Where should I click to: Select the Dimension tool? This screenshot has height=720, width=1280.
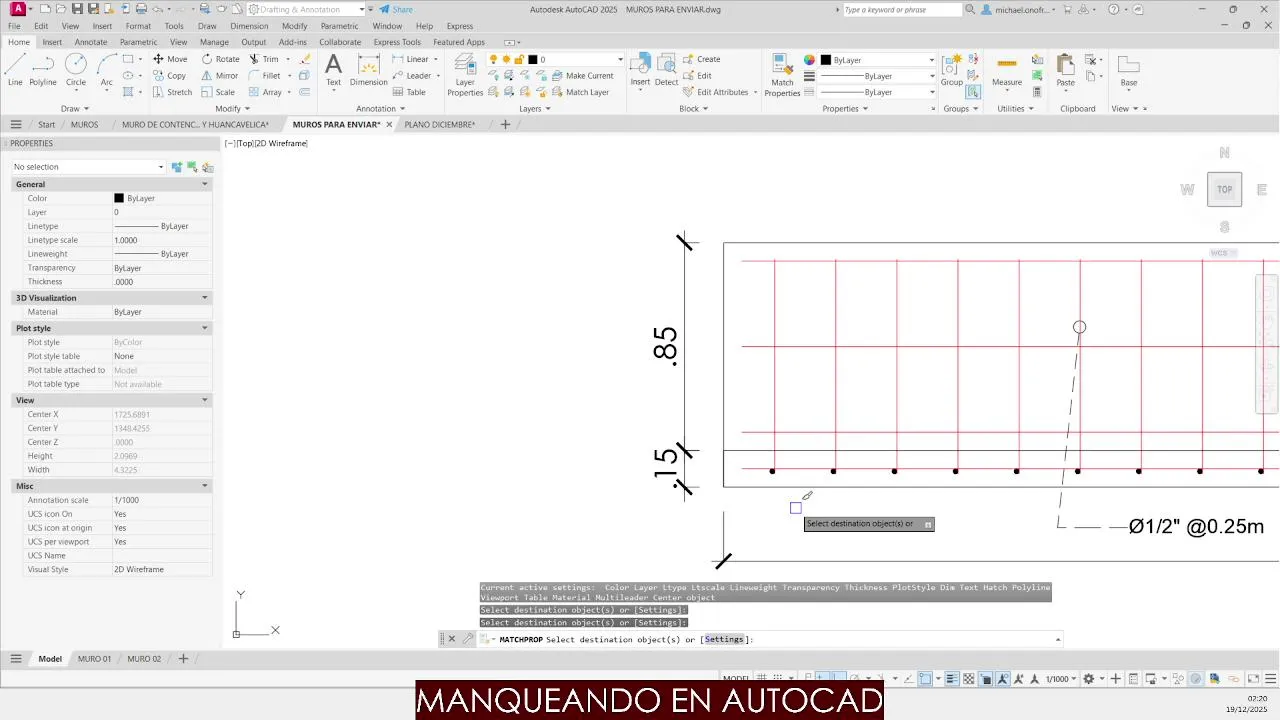point(369,70)
